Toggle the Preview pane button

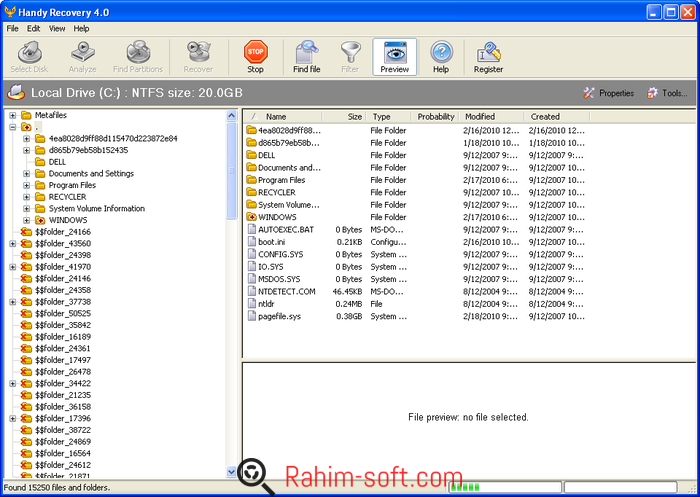click(395, 57)
